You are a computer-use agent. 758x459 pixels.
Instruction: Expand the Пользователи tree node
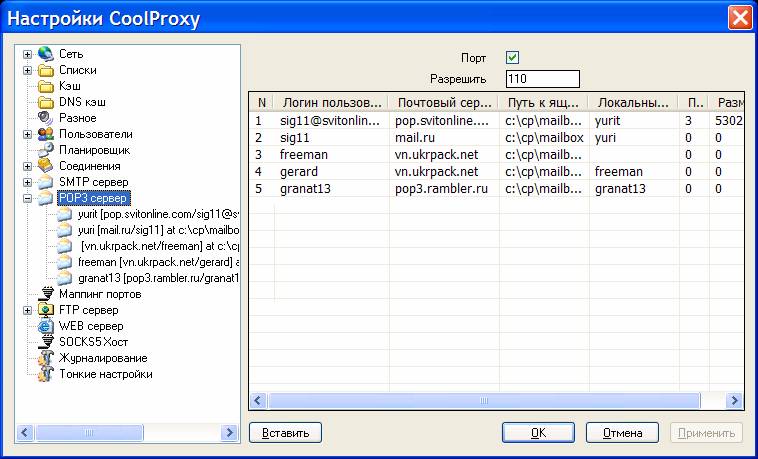[x=28, y=134]
